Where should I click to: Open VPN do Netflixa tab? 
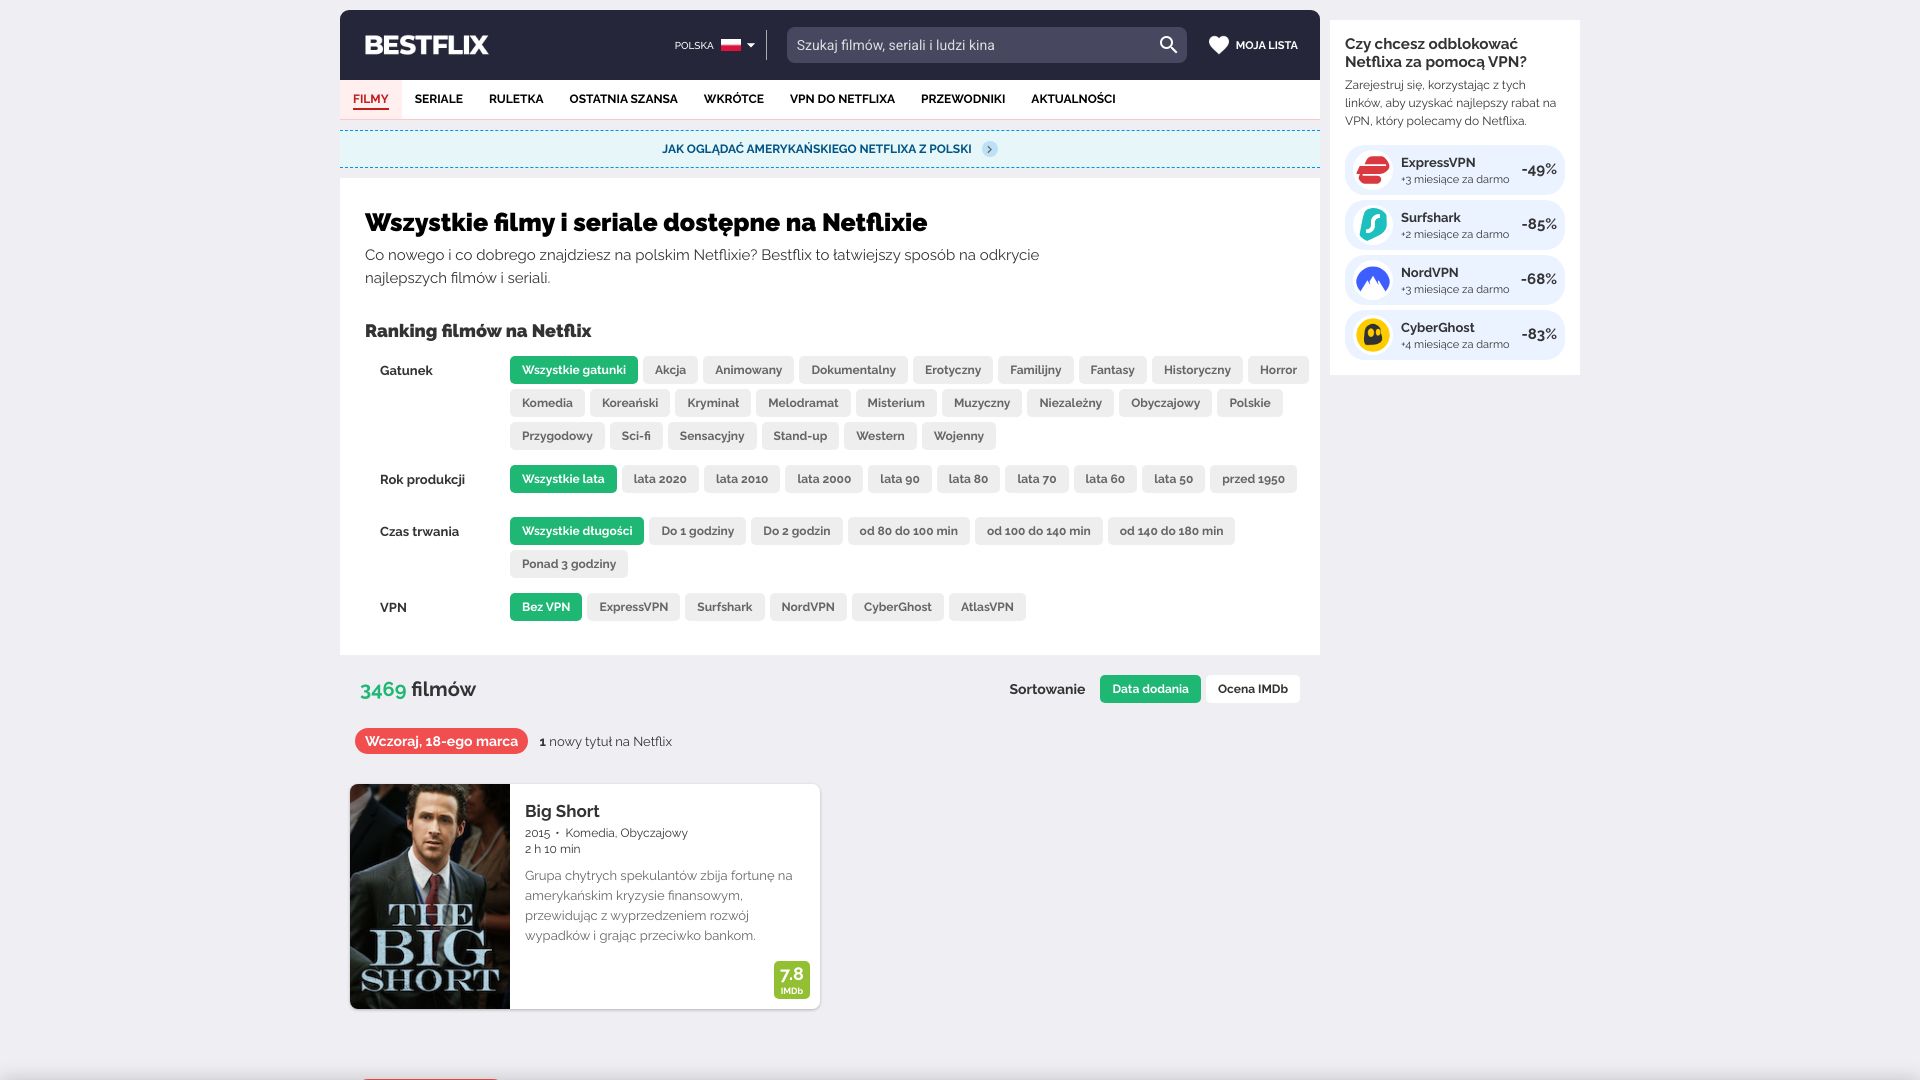(842, 99)
